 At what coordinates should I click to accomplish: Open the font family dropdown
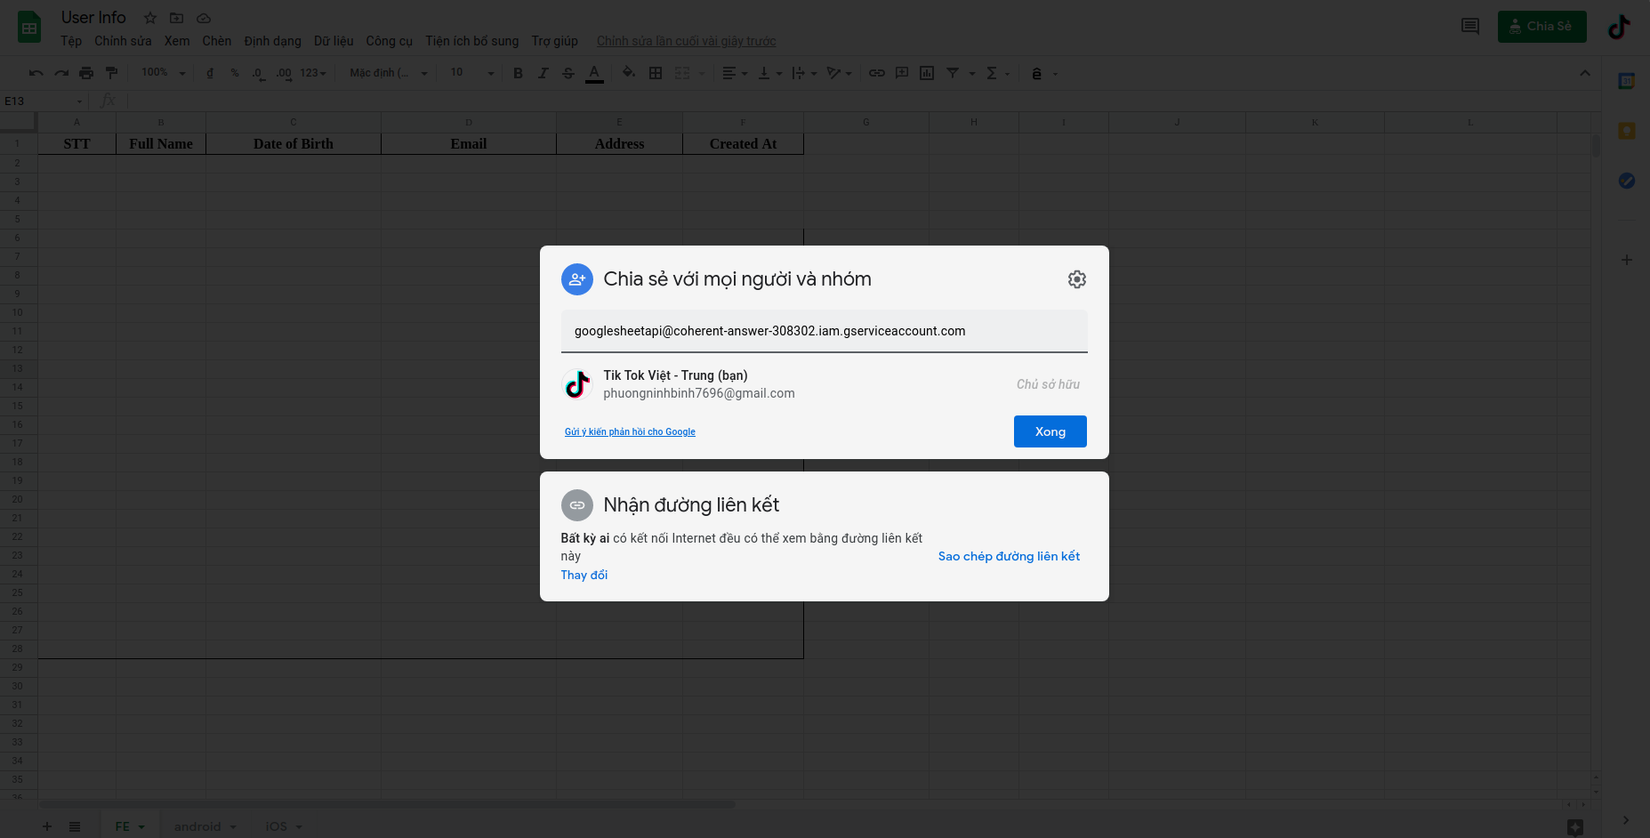[389, 73]
